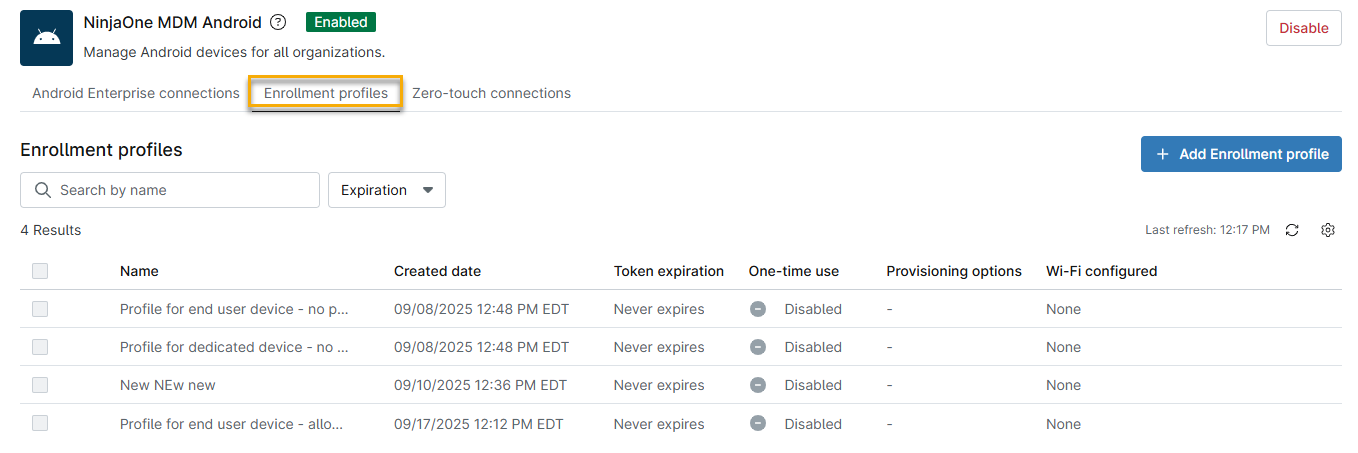
Task: Select checkbox for dedicated device profile row
Action: [40, 347]
